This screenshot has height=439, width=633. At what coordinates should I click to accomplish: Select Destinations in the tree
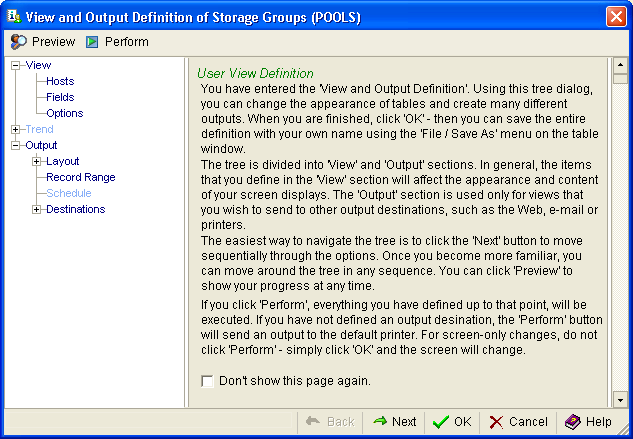[x=75, y=209]
